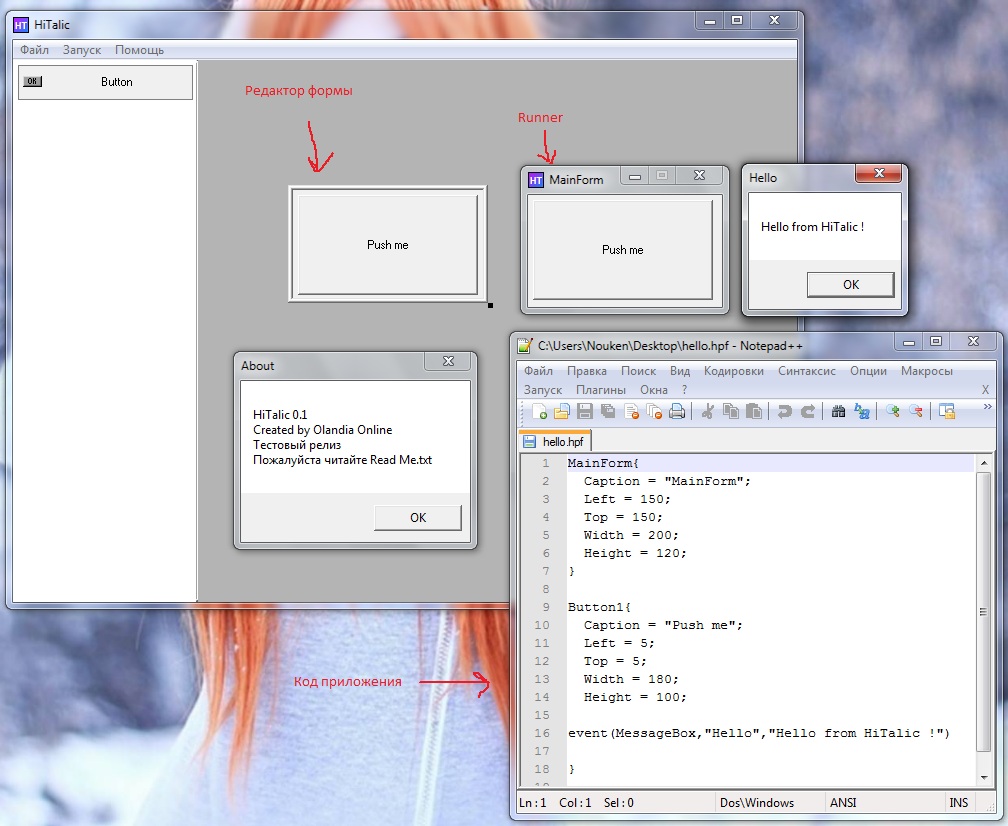1008x826 pixels.
Task: Create a new document in Notepad++ toolbar
Action: (x=540, y=412)
